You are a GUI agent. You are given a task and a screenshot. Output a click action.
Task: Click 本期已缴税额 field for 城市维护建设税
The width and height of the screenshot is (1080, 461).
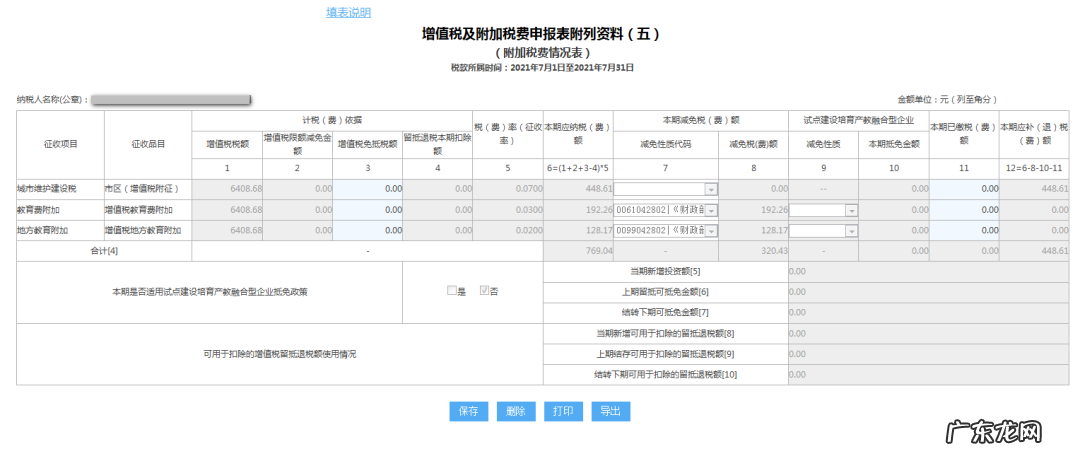pyautogui.click(x=964, y=189)
